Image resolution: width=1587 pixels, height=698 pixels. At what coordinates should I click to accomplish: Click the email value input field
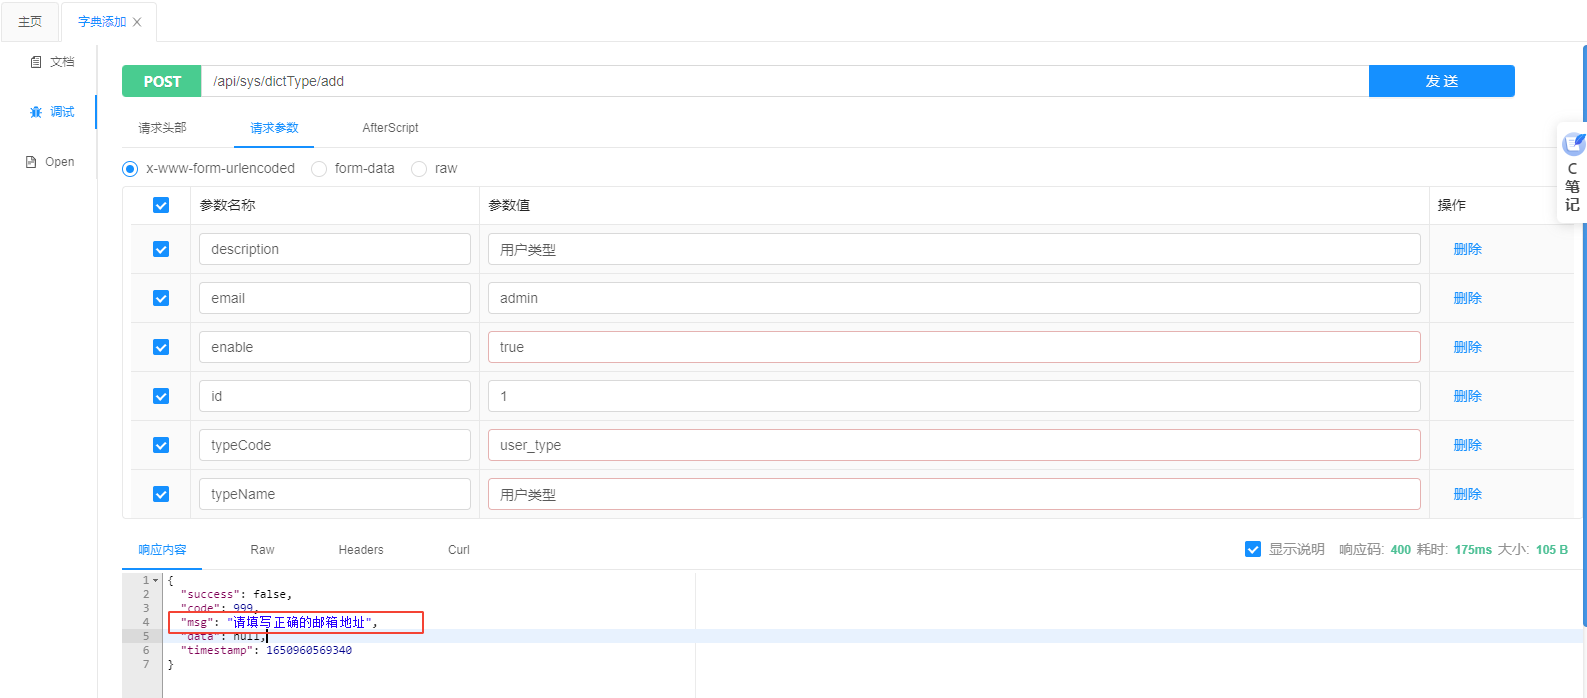(953, 298)
